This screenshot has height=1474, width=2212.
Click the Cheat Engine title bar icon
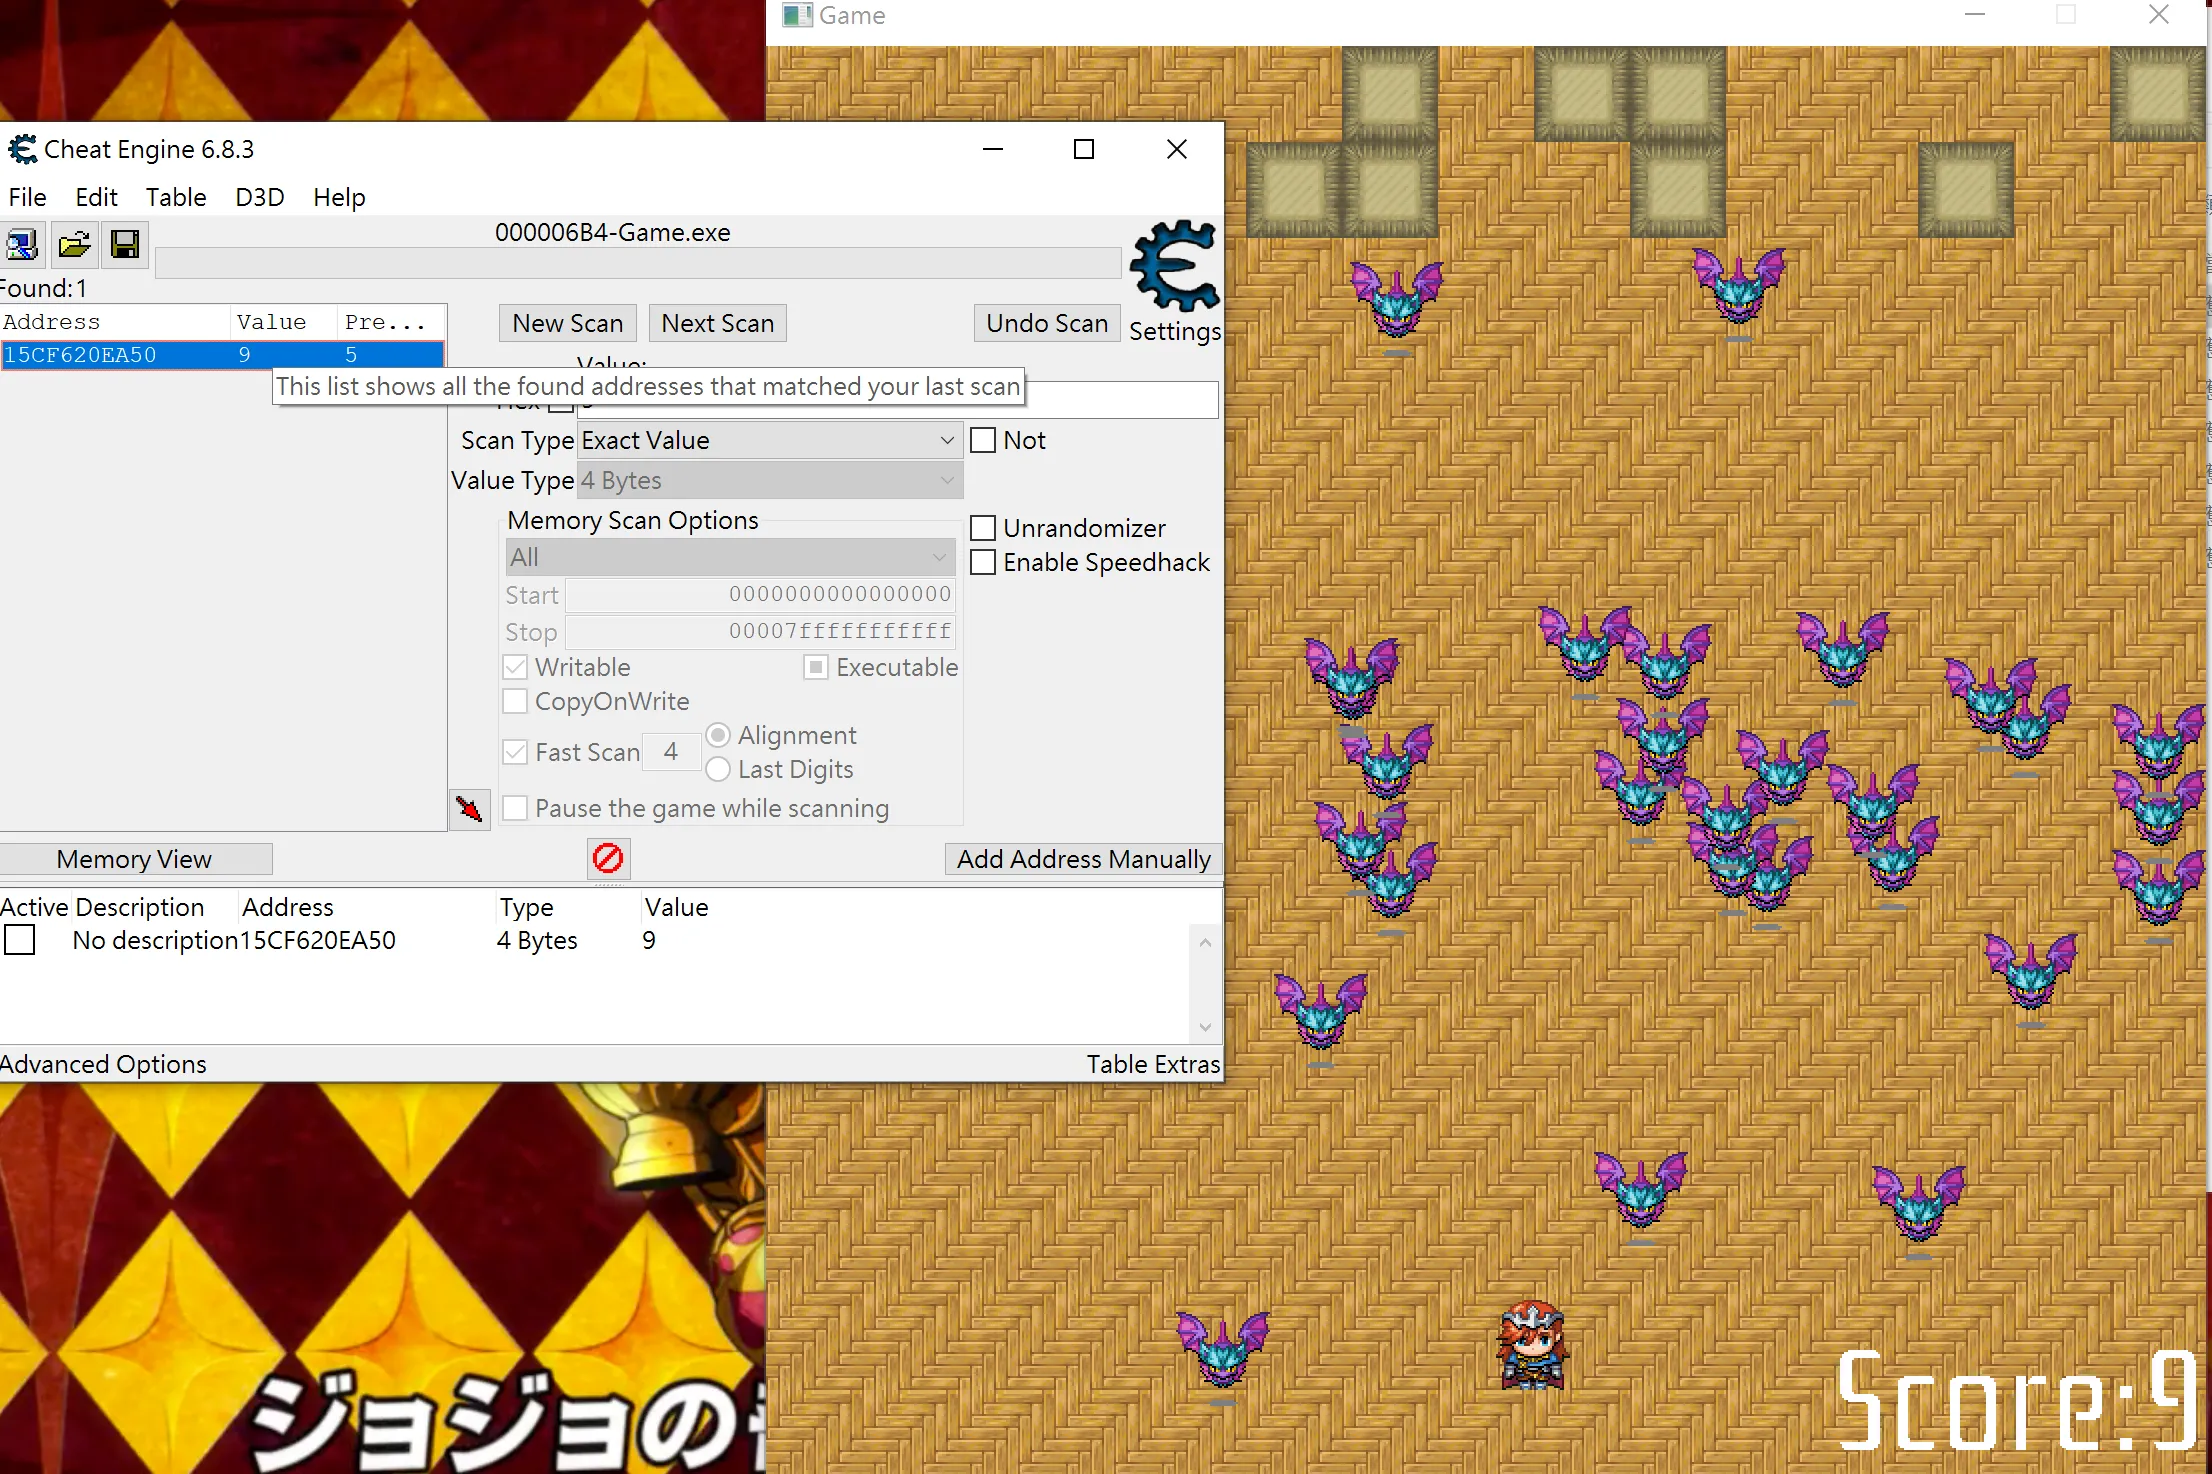click(x=22, y=150)
